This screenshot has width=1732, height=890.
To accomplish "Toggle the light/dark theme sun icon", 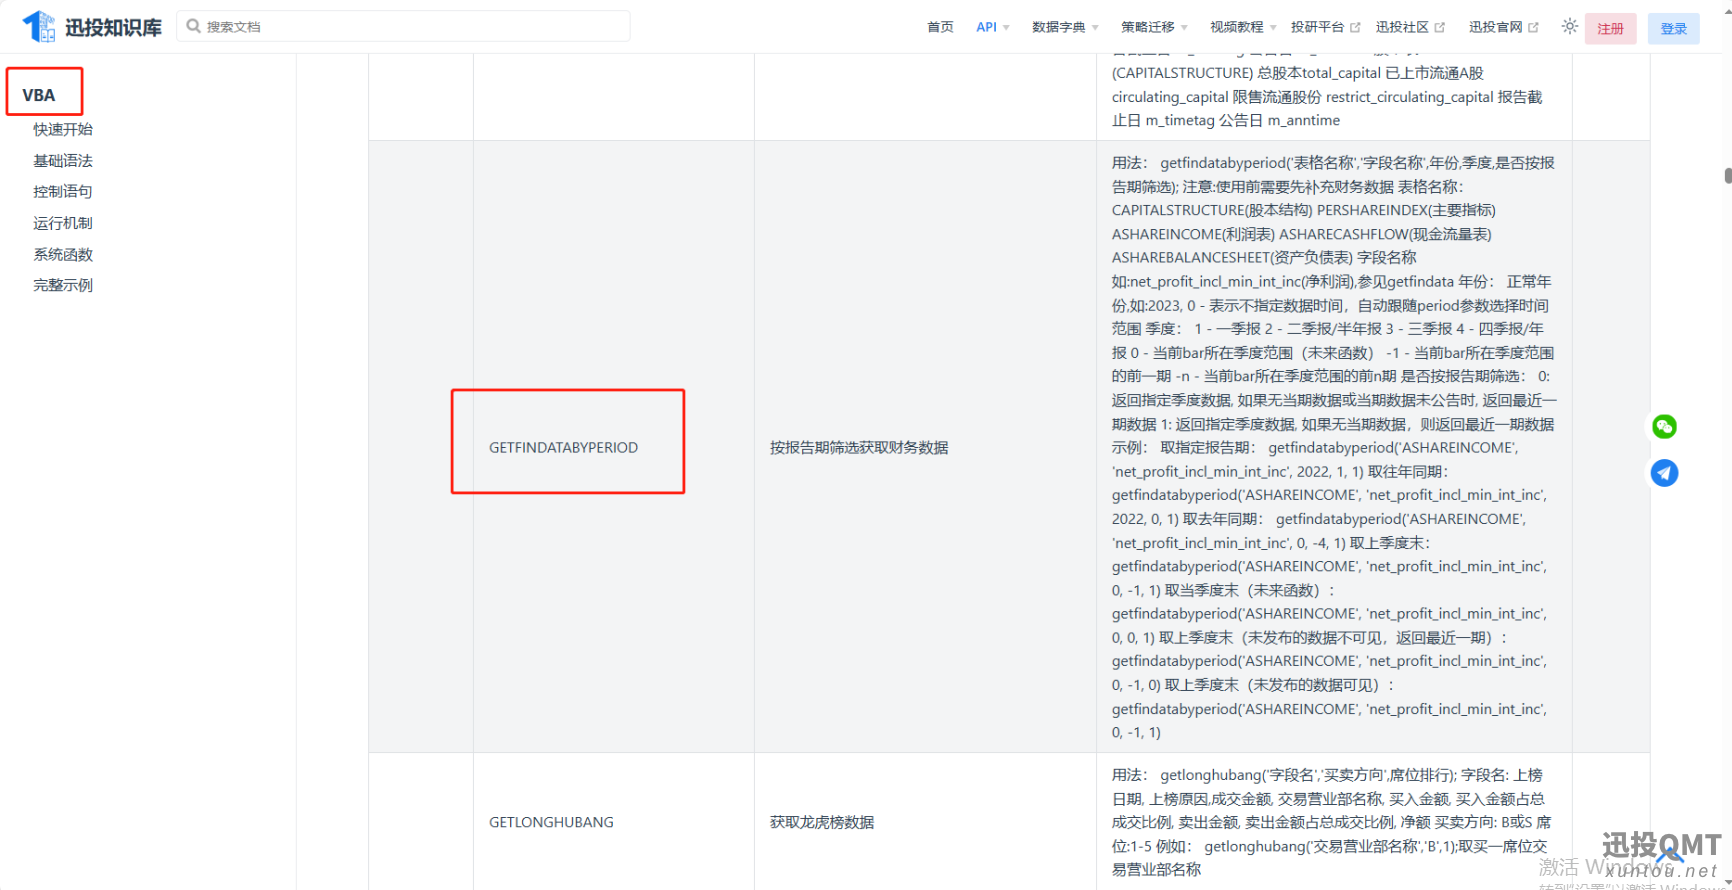I will click(1570, 27).
